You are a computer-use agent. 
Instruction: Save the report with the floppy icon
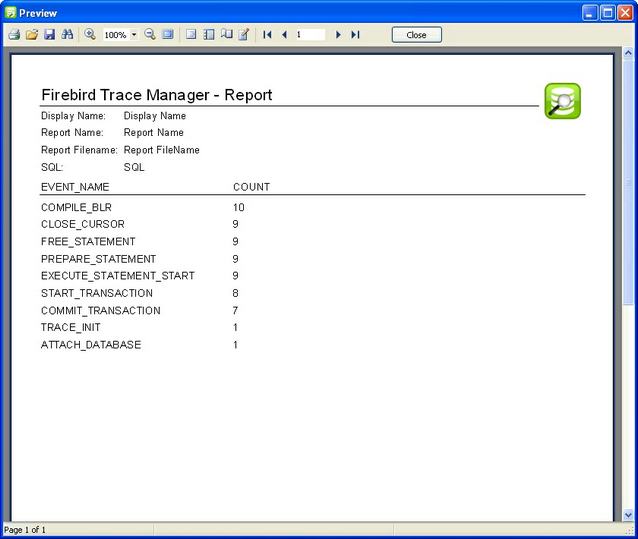click(49, 35)
